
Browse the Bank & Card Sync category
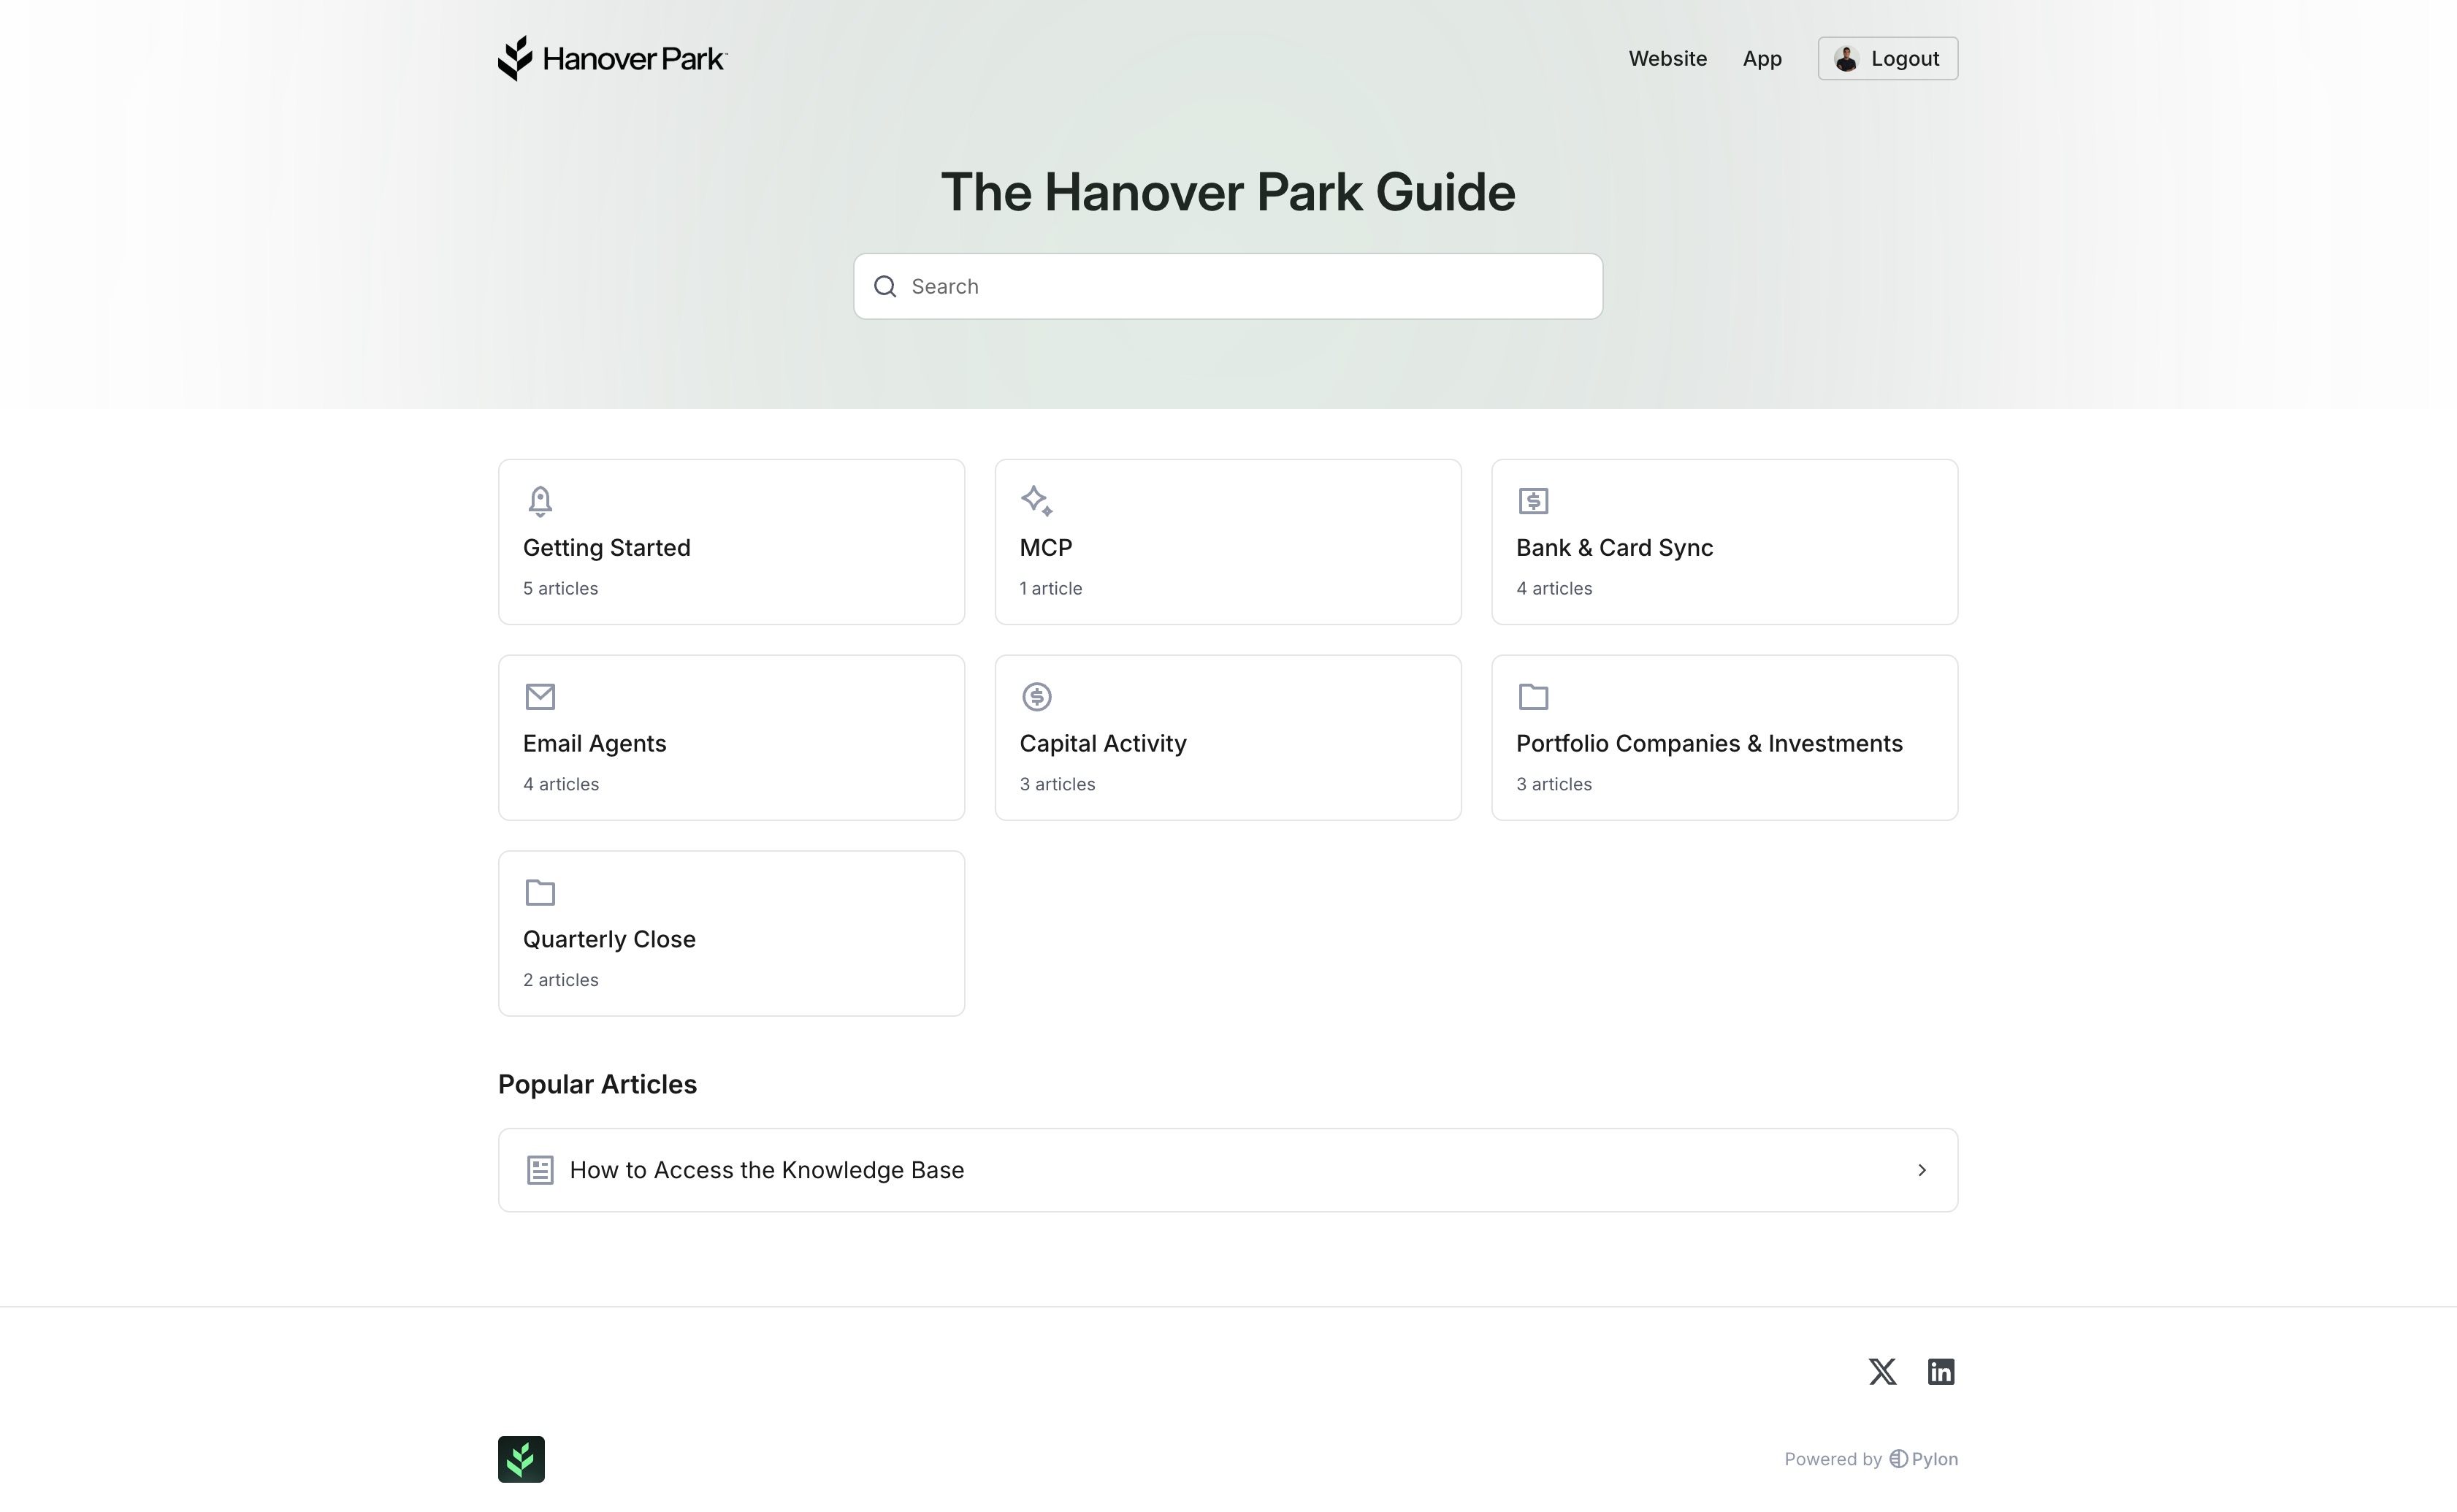point(1725,542)
